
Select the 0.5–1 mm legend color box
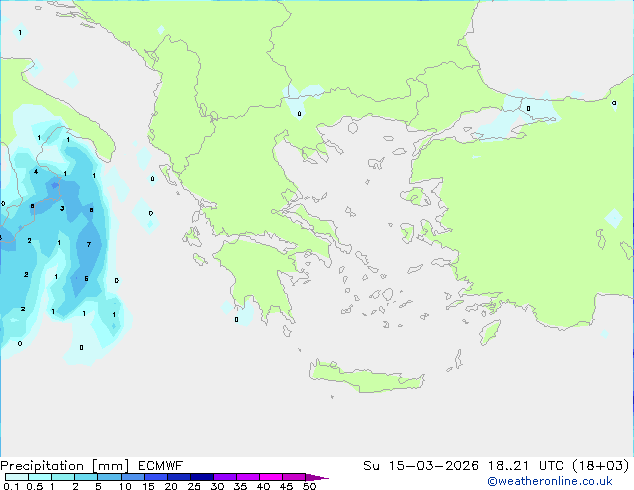point(40,477)
